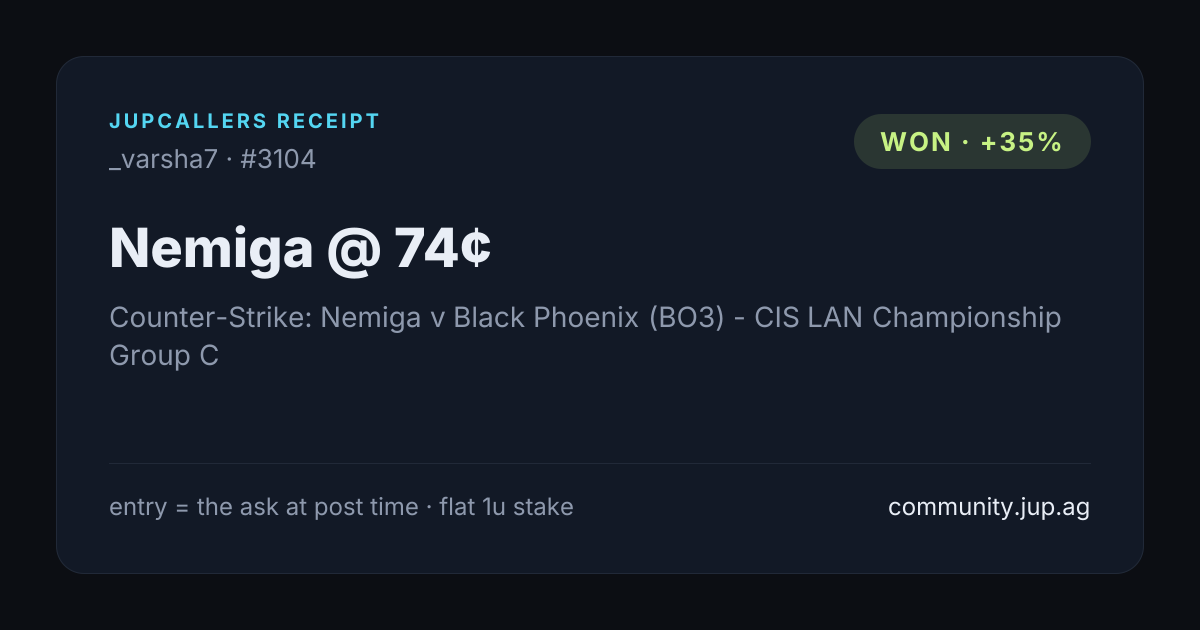Screen dimensions: 1200x630
Task: Click the (BO3) format text
Action: (x=686, y=318)
